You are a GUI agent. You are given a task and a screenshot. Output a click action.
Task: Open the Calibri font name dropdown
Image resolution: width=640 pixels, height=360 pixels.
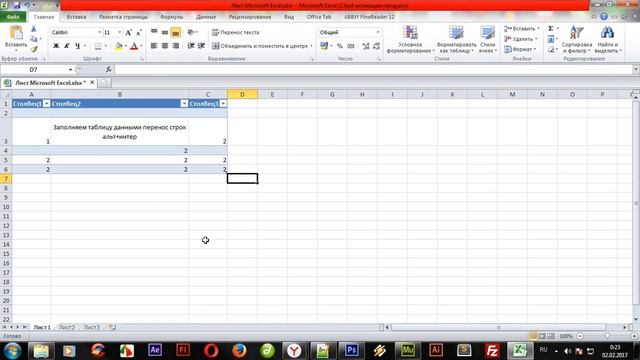pos(99,32)
